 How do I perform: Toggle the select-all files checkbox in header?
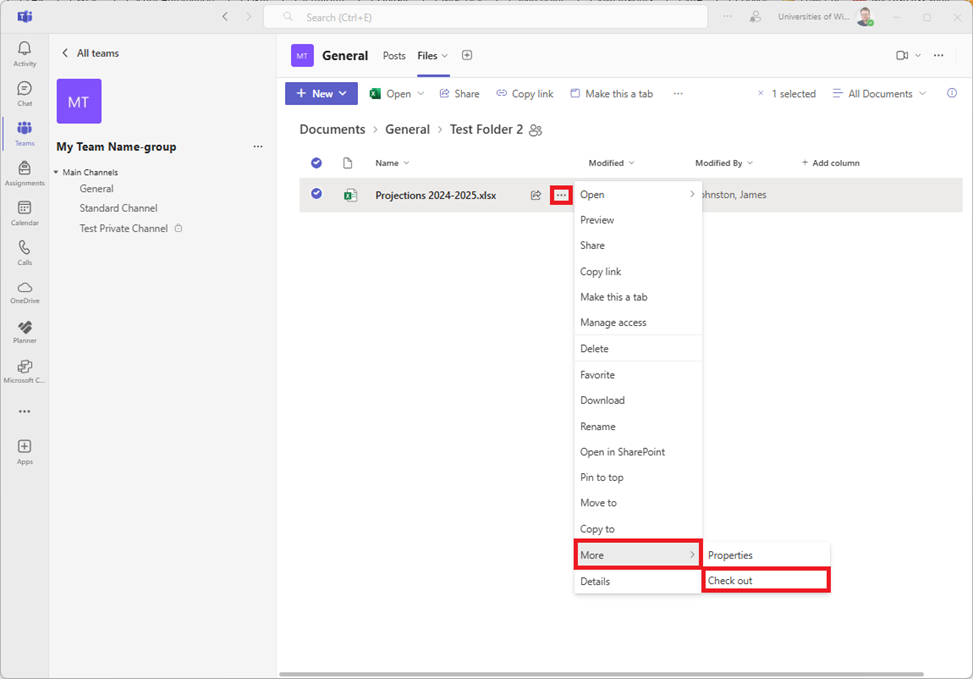coord(317,163)
